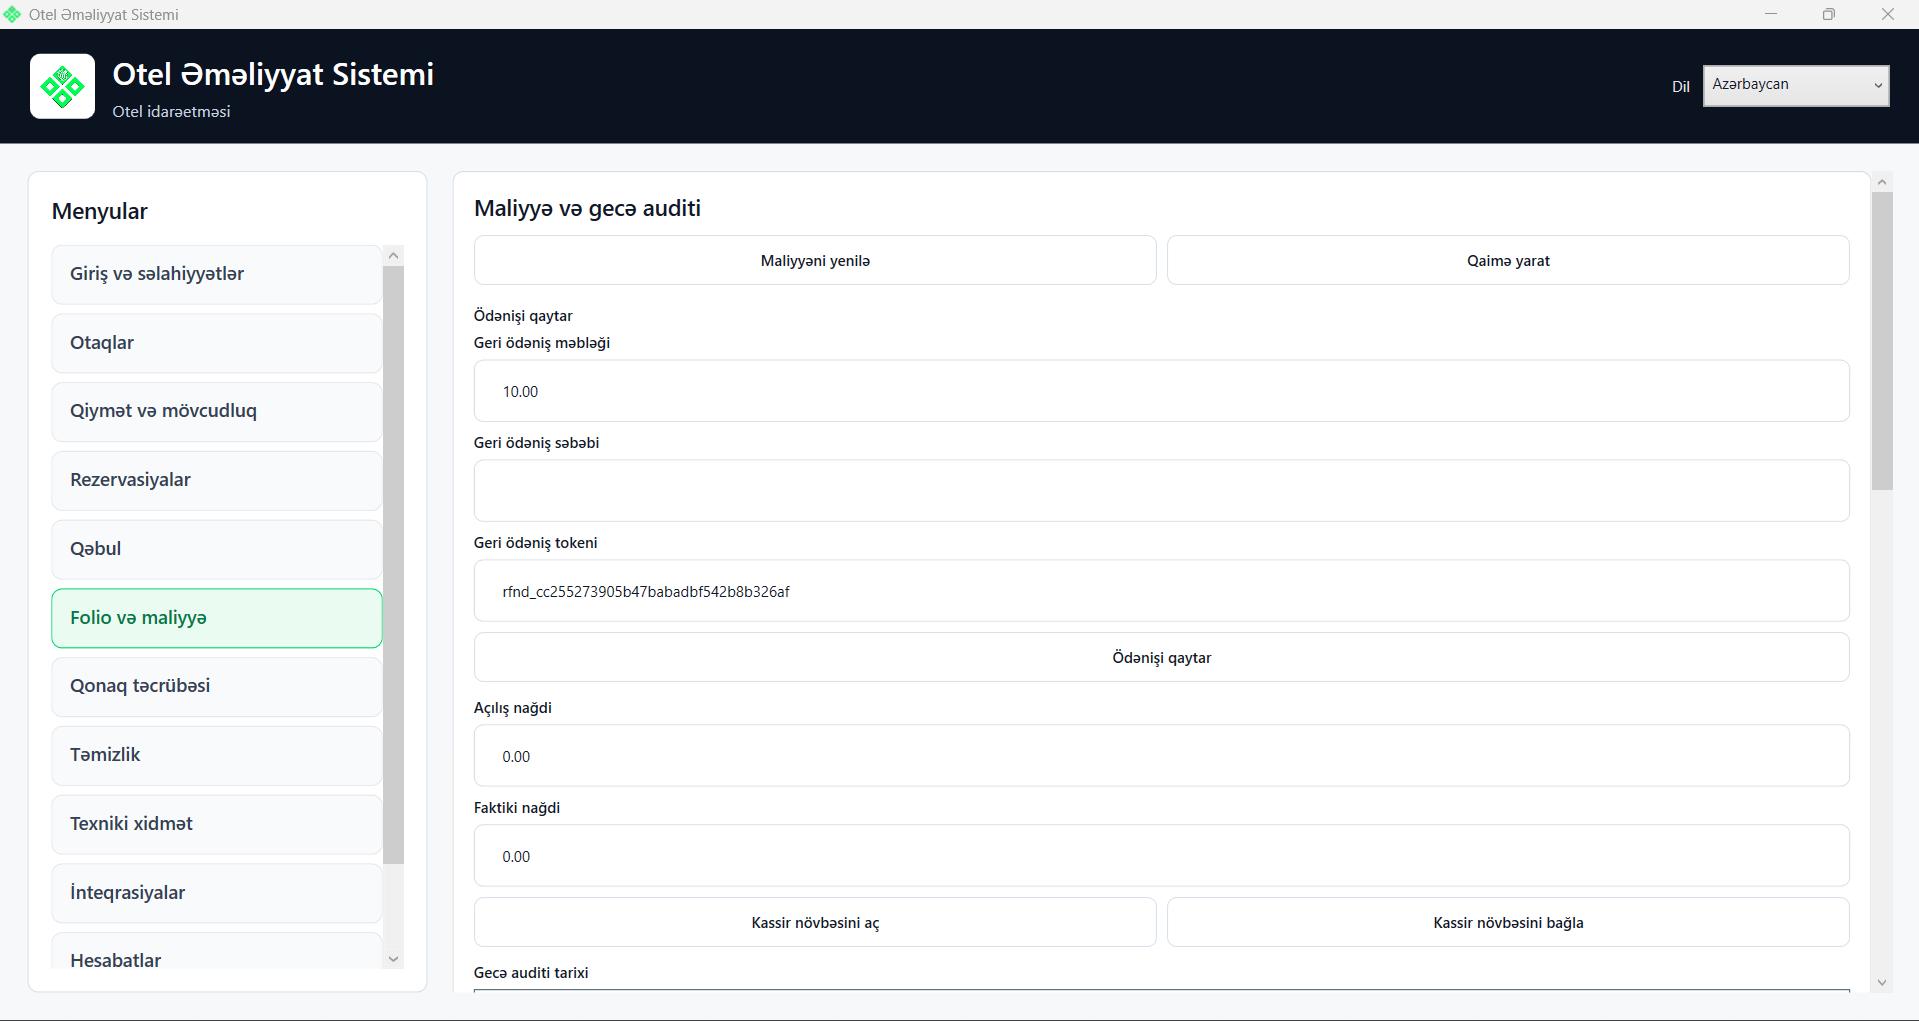Screen dimensions: 1919x1021
Task: Click the hotel app logo icon in header
Action: (62, 86)
